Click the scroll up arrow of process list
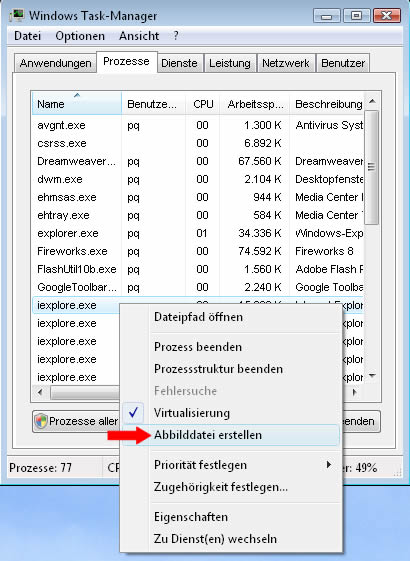This screenshot has height=561, width=410. pos(372,101)
